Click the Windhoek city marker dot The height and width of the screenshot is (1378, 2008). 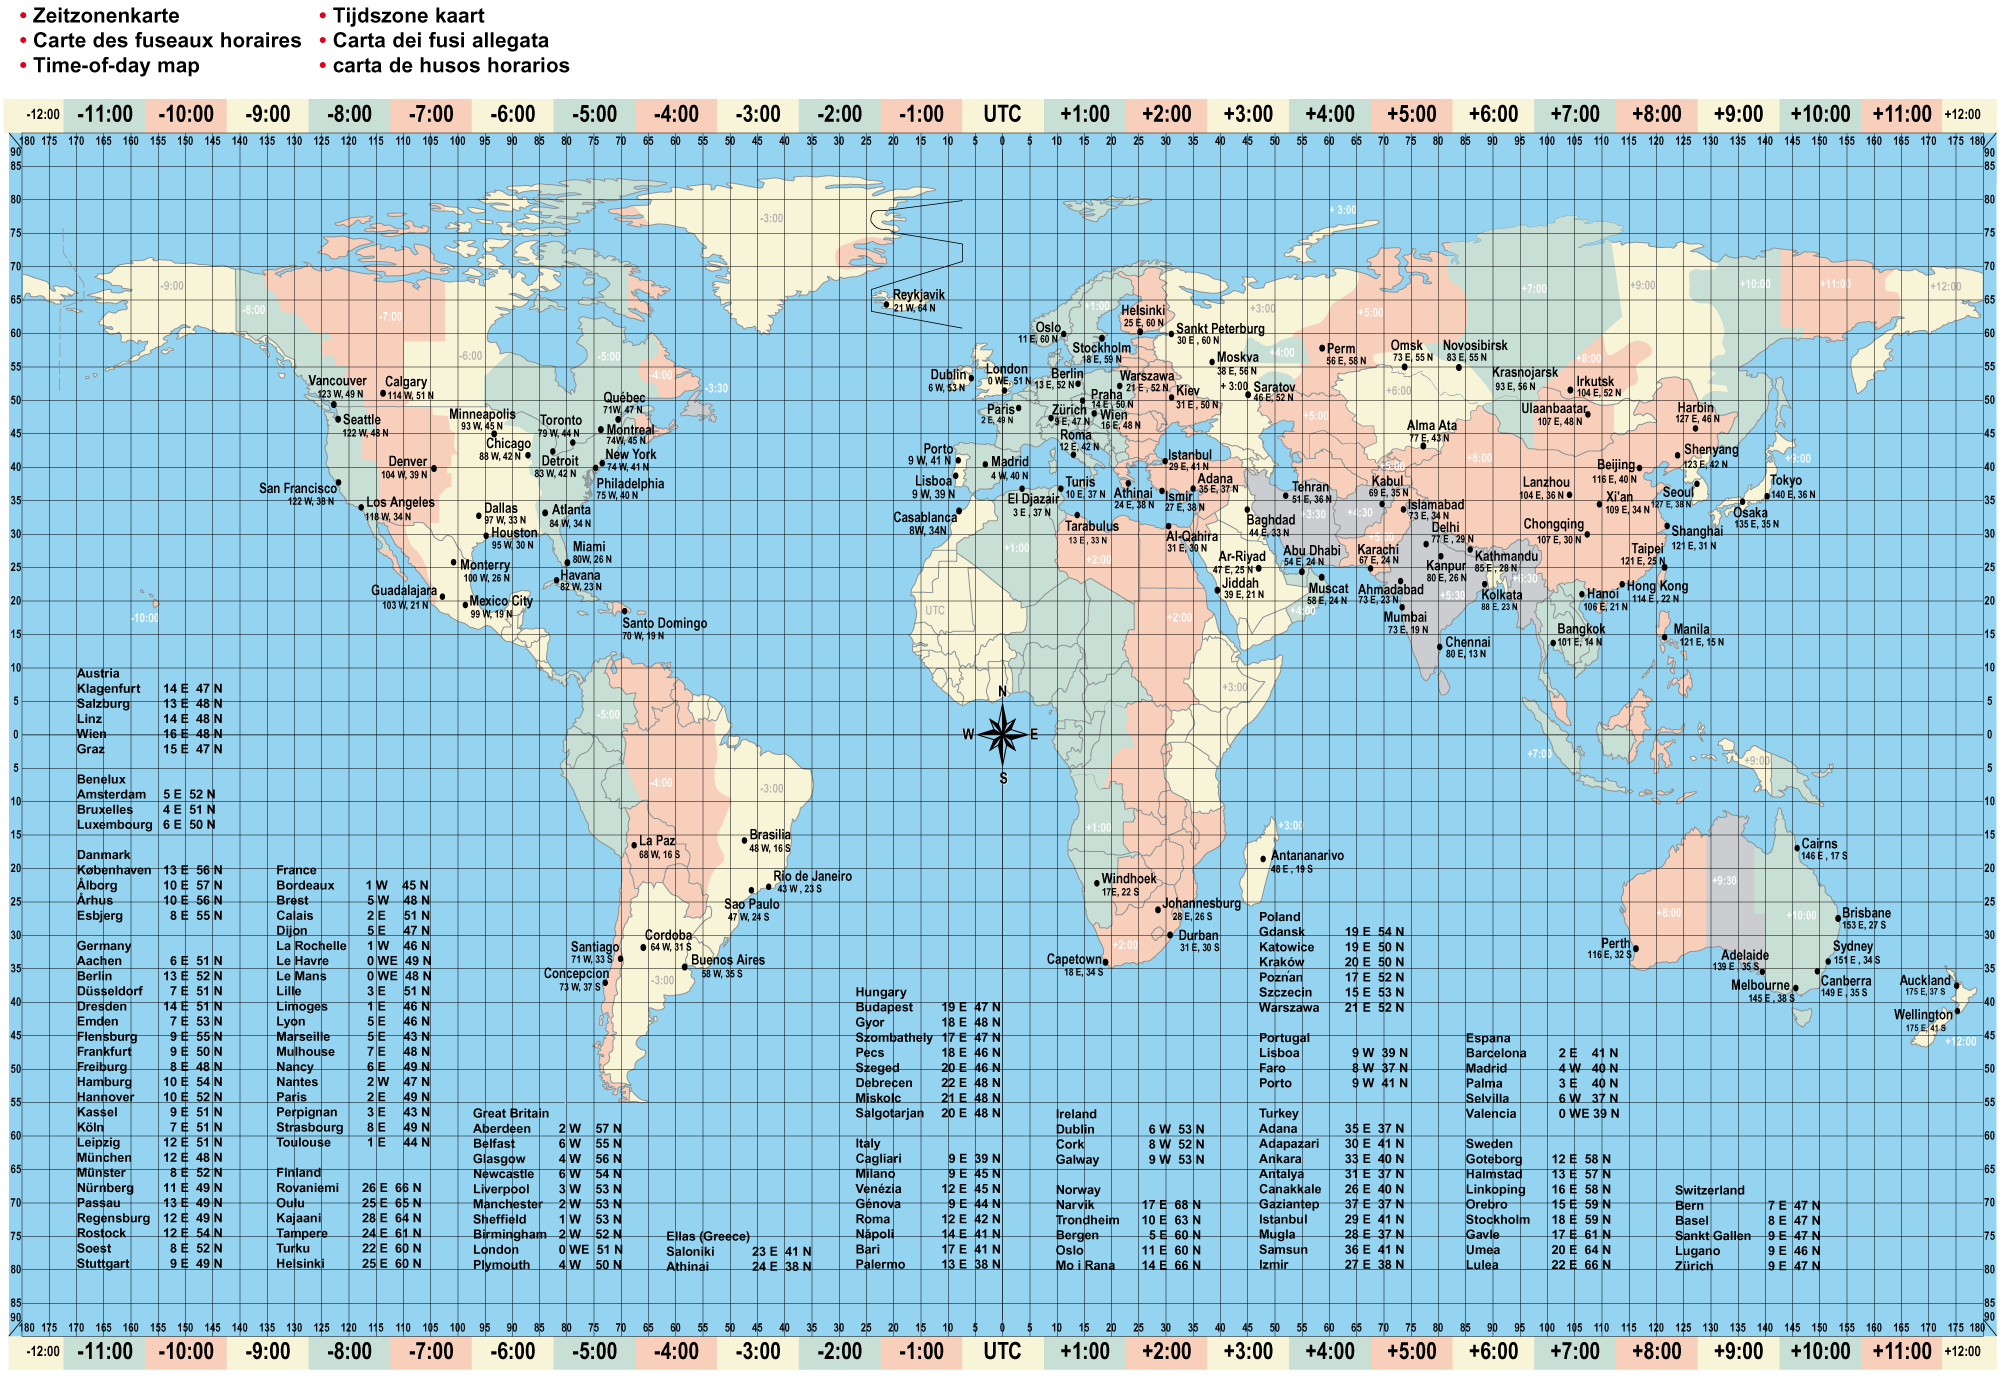click(1097, 883)
